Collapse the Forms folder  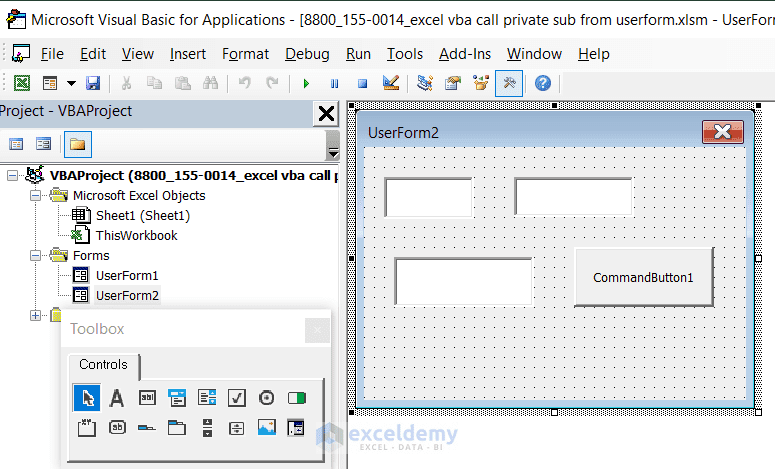tap(35, 256)
